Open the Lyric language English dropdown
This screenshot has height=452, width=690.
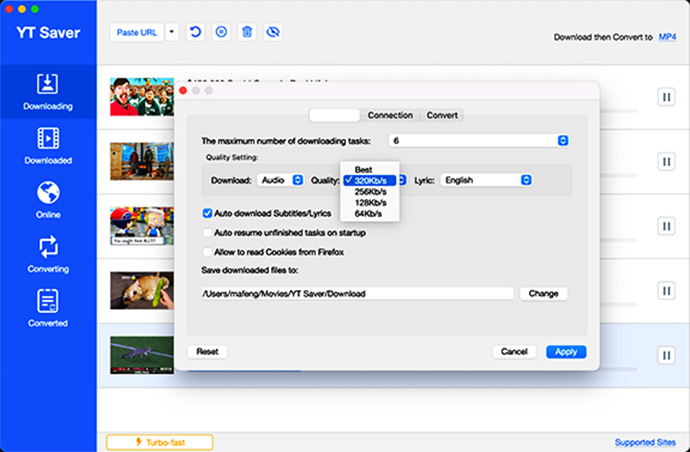pyautogui.click(x=486, y=180)
